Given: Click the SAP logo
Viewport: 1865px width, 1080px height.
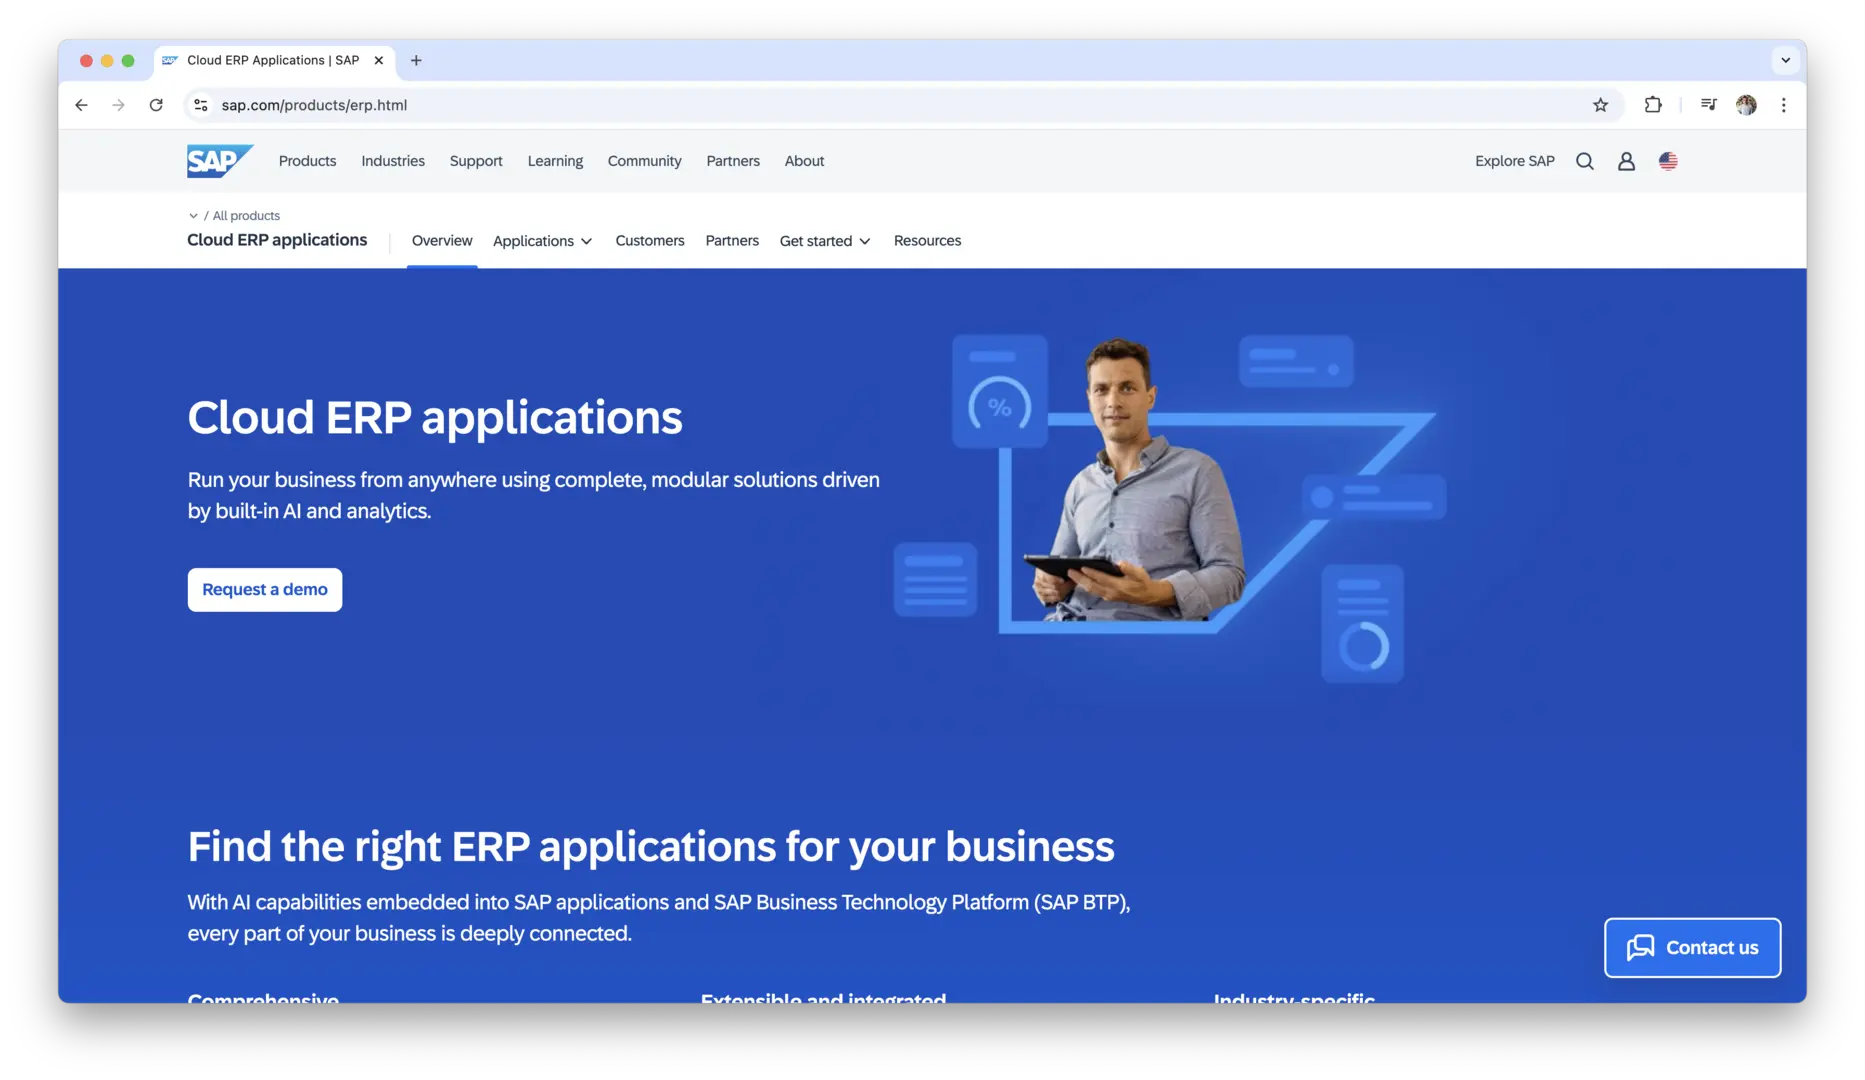Looking at the screenshot, I should (x=219, y=161).
